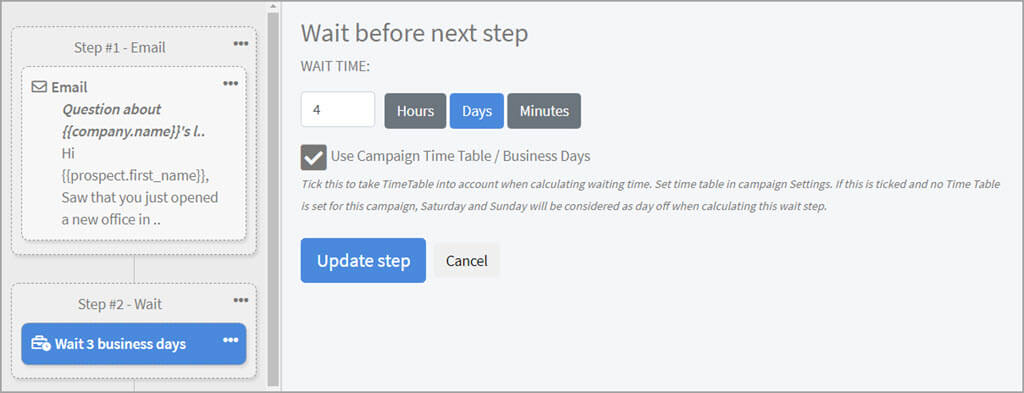Image resolution: width=1024 pixels, height=393 pixels.
Task: Open the Email card's three-dot menu
Action: click(x=231, y=83)
